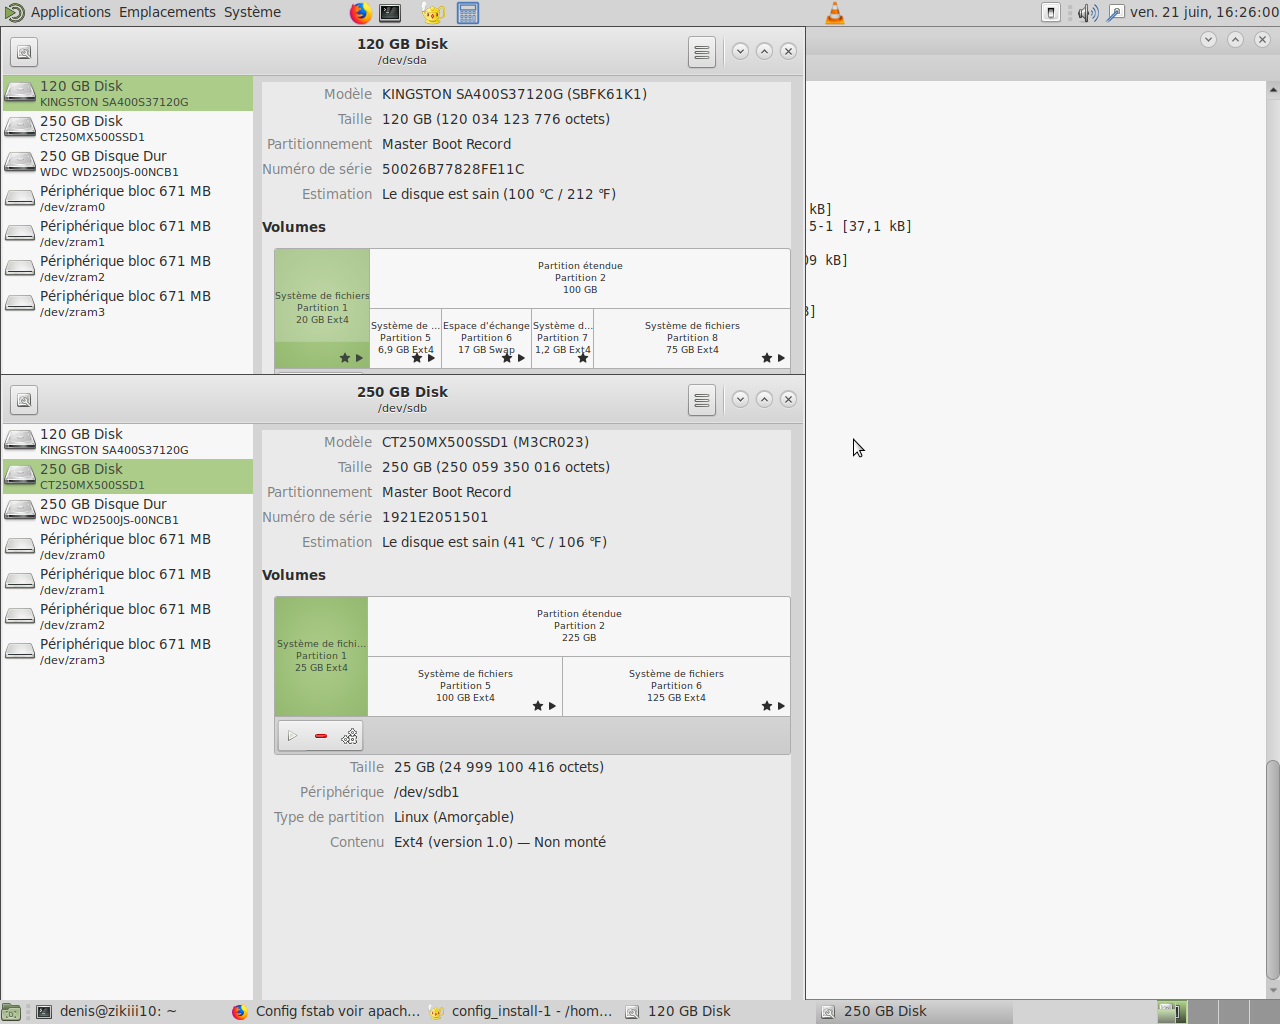This screenshot has height=1024, width=1280.
Task: Click the volume speaker icon in tray
Action: coord(1088,13)
